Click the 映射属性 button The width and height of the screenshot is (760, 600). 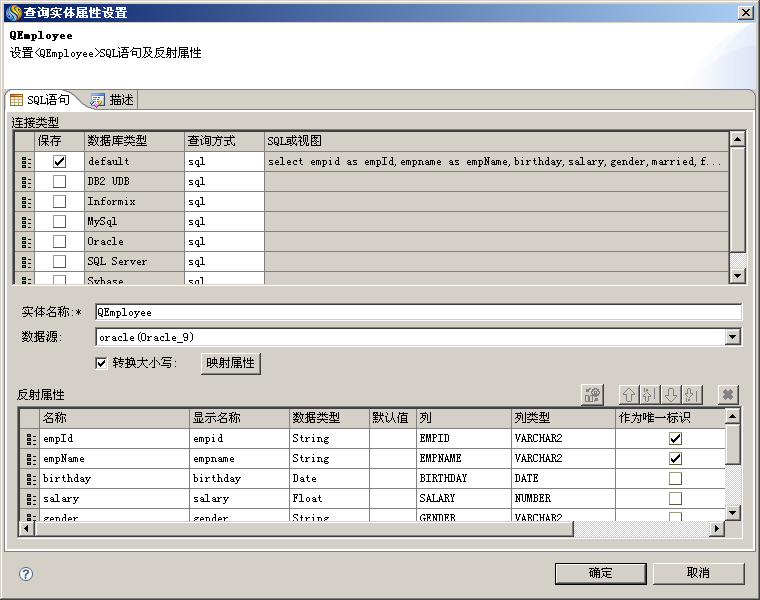[231, 363]
